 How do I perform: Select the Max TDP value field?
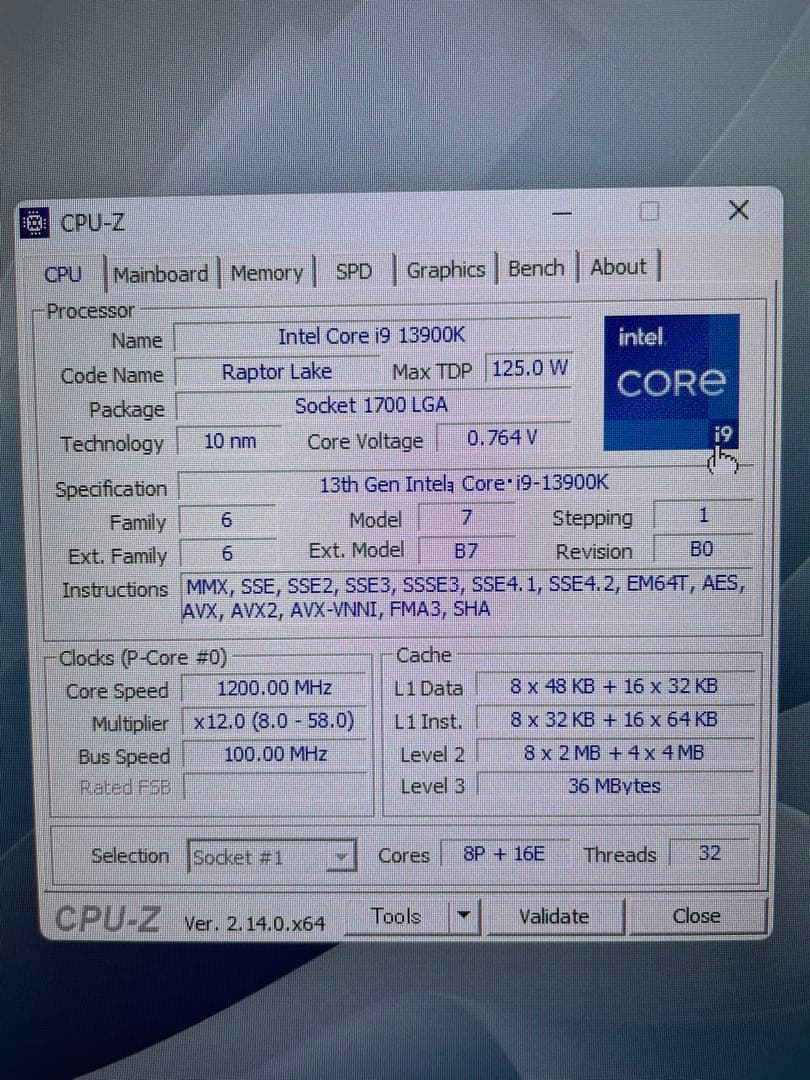[529, 369]
